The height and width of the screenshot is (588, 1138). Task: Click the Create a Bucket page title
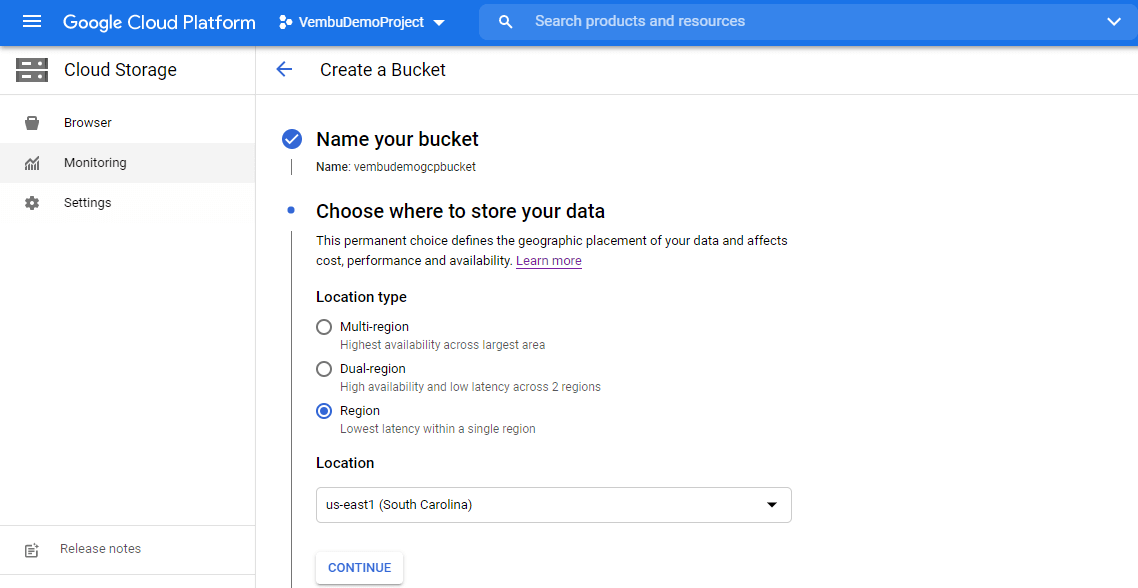383,70
